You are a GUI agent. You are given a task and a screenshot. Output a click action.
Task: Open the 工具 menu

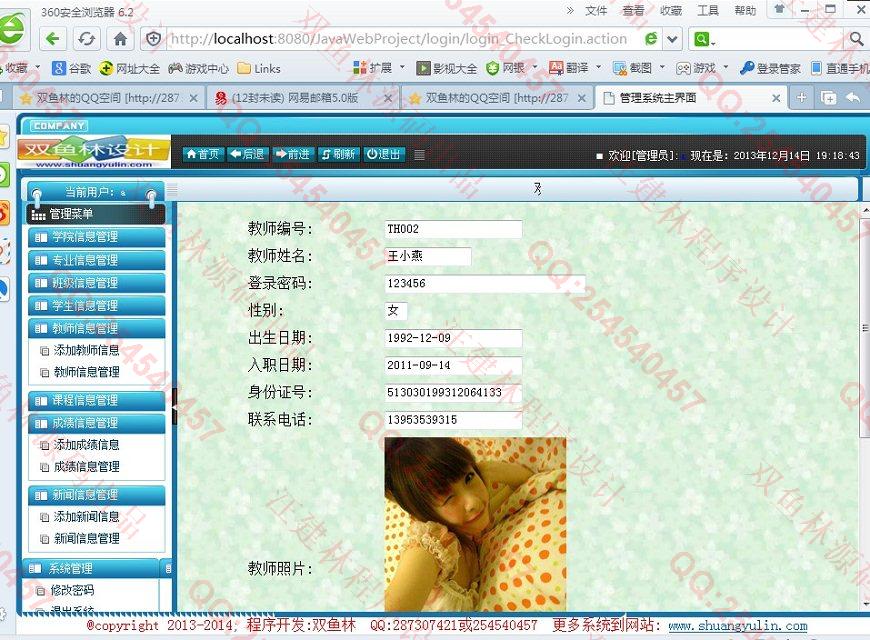click(x=708, y=11)
